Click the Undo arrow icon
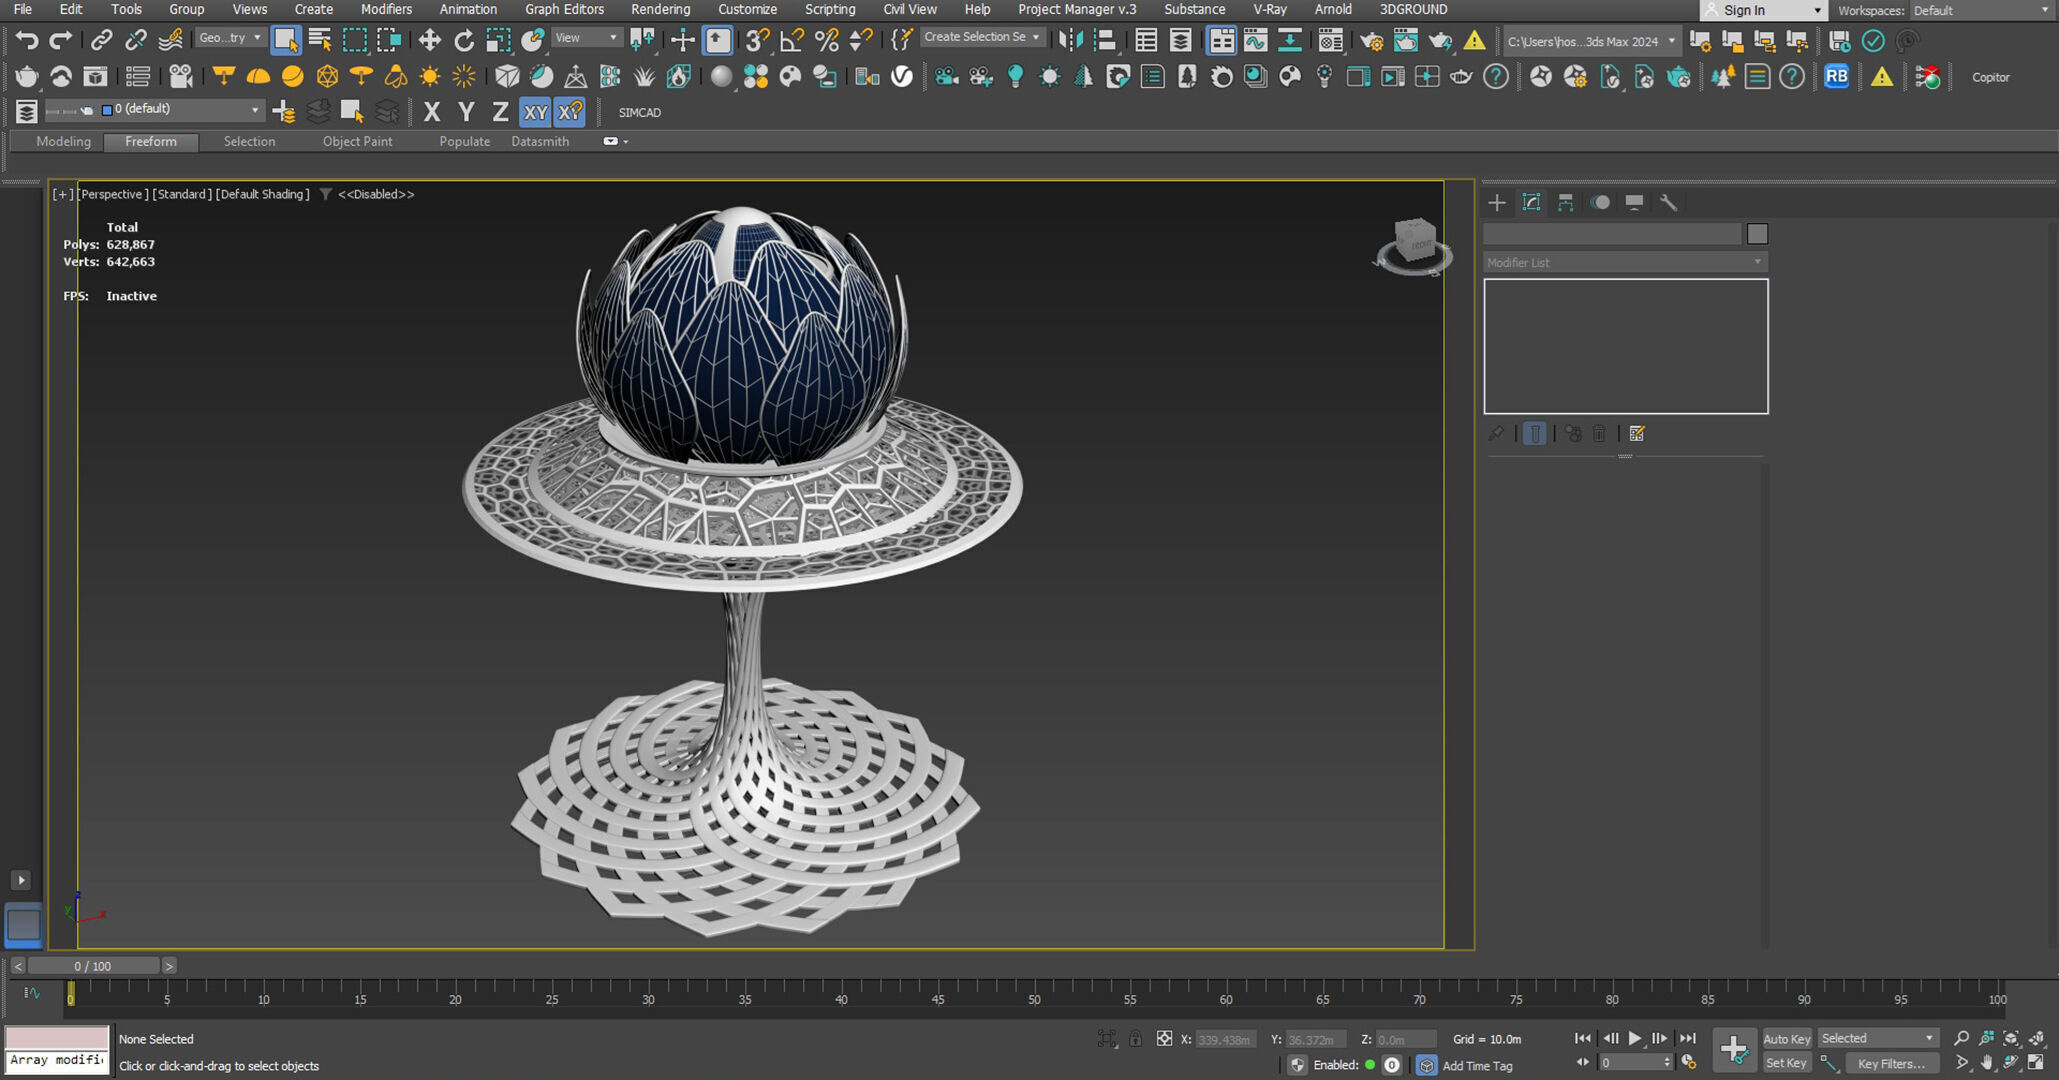Viewport: 2059px width, 1080px height. coord(27,40)
